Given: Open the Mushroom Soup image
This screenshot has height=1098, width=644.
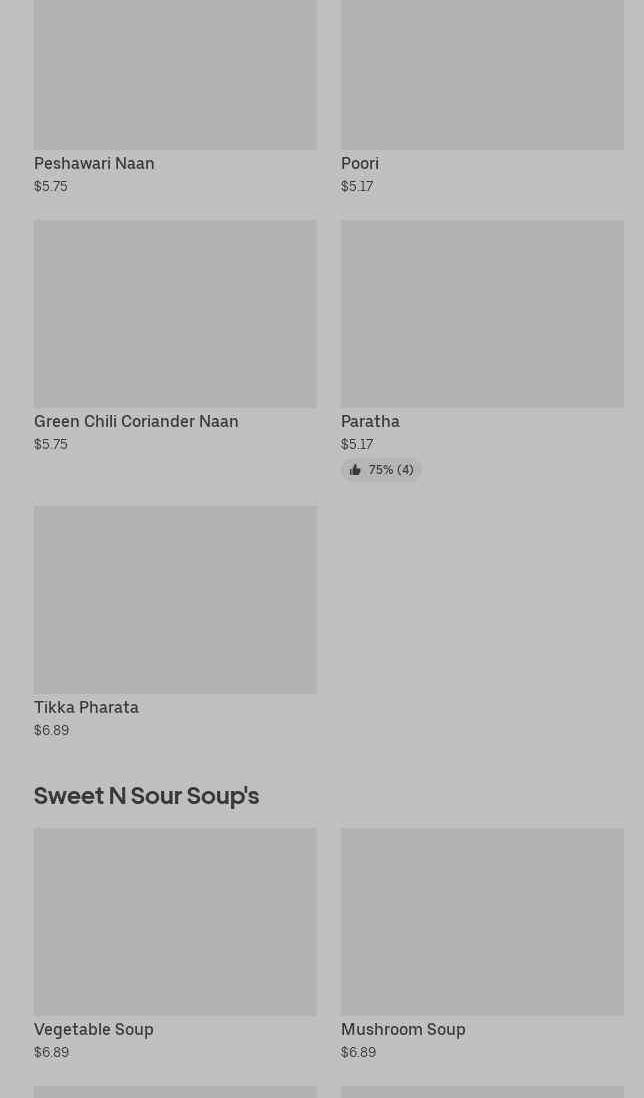Looking at the screenshot, I should (482, 921).
